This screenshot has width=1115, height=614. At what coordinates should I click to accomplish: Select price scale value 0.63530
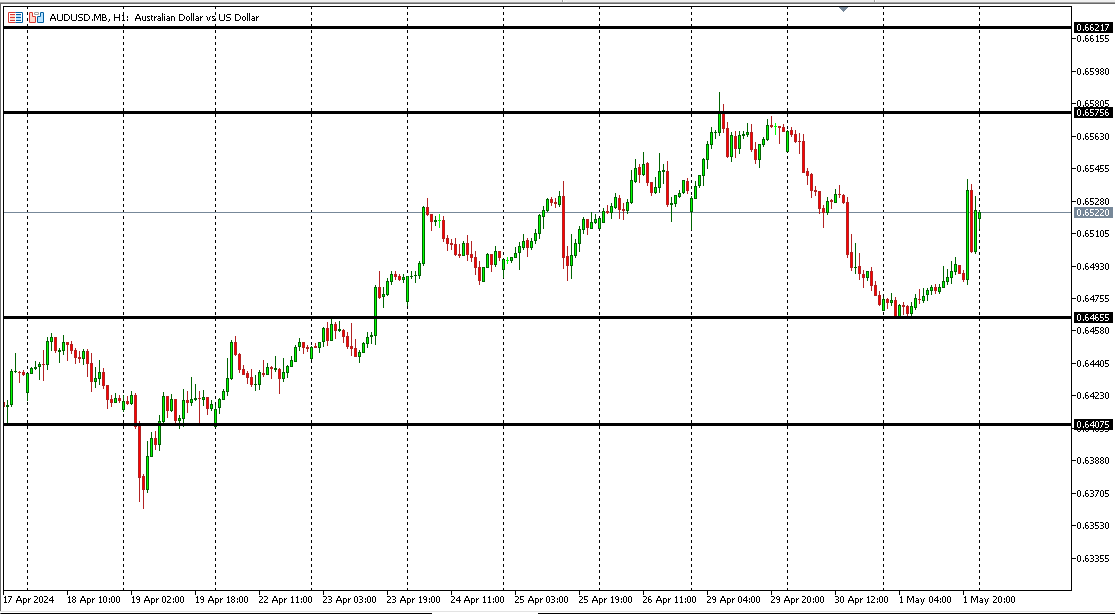pyautogui.click(x=1094, y=526)
